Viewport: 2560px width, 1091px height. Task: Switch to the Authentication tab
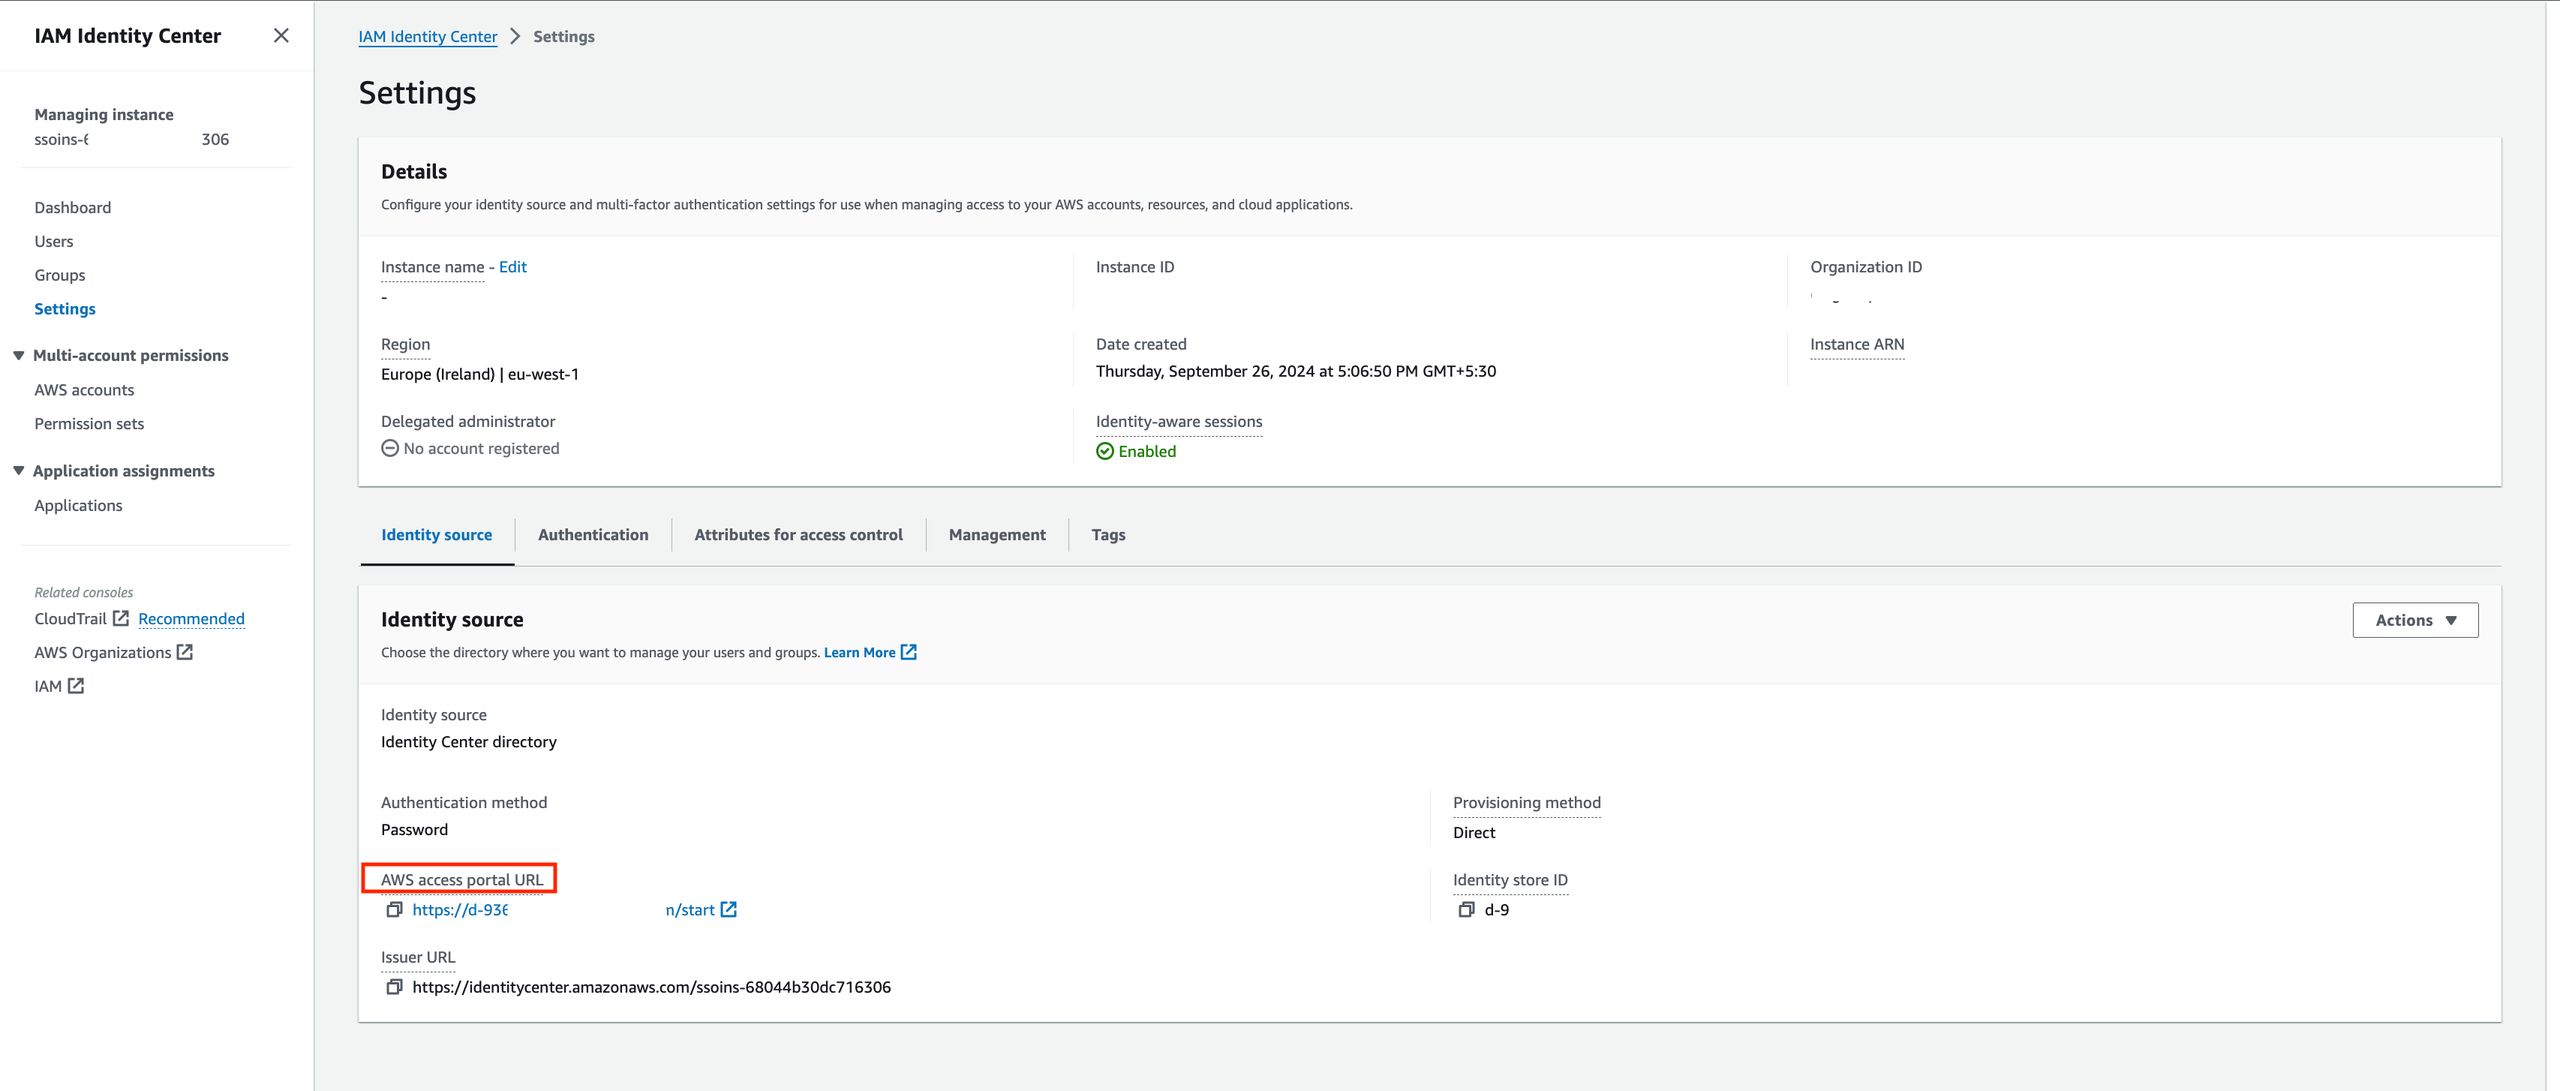(593, 534)
